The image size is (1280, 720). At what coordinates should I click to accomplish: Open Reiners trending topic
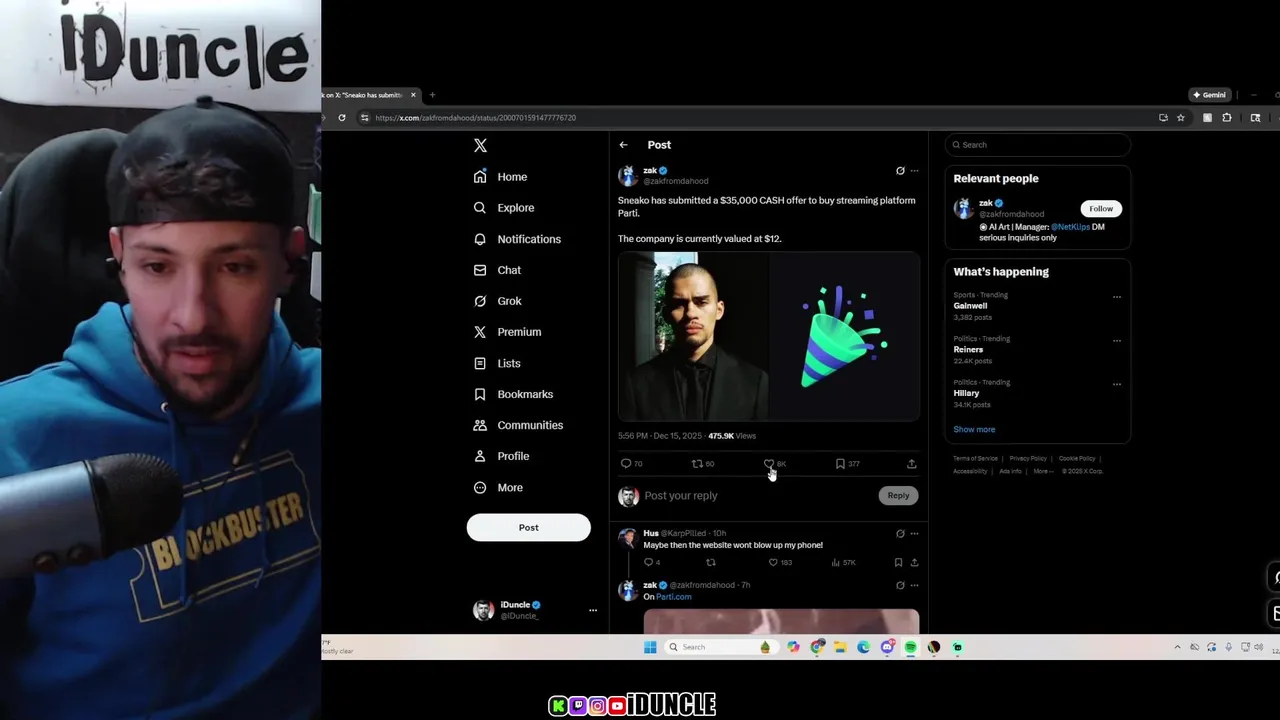(968, 350)
